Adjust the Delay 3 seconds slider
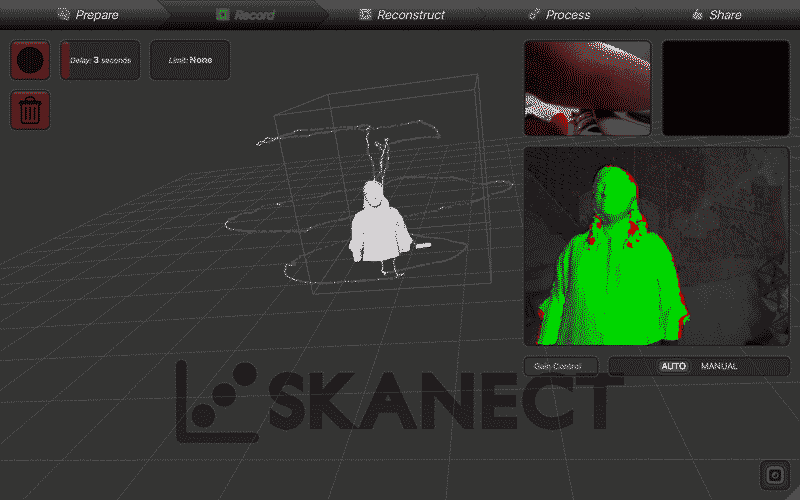Screen dimensions: 800x500 [100, 60]
